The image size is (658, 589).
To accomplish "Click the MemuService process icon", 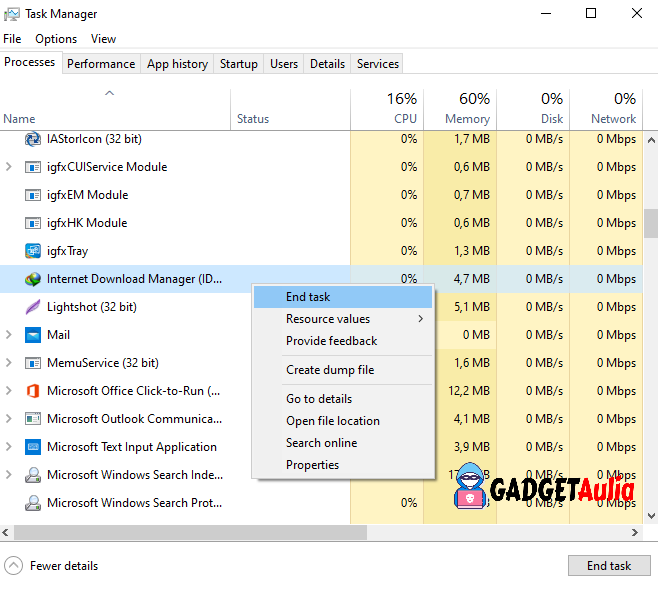I will coord(33,363).
